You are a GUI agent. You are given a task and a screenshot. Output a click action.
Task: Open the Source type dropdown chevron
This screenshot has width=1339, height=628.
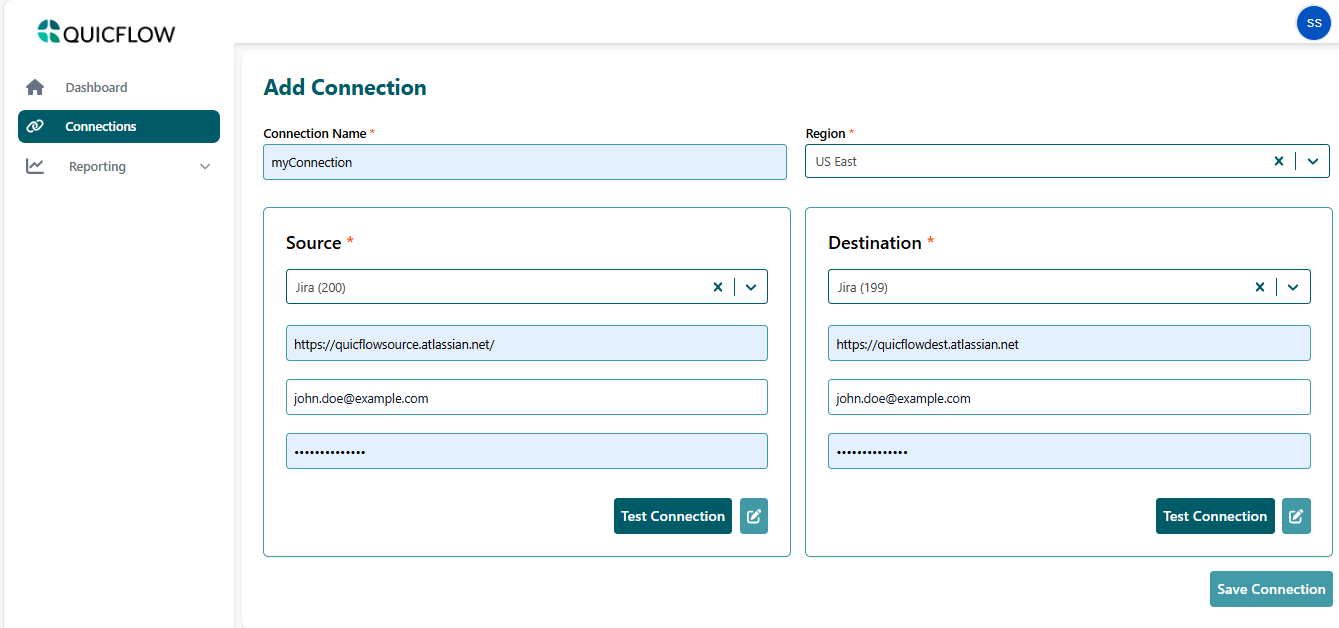[x=751, y=287]
